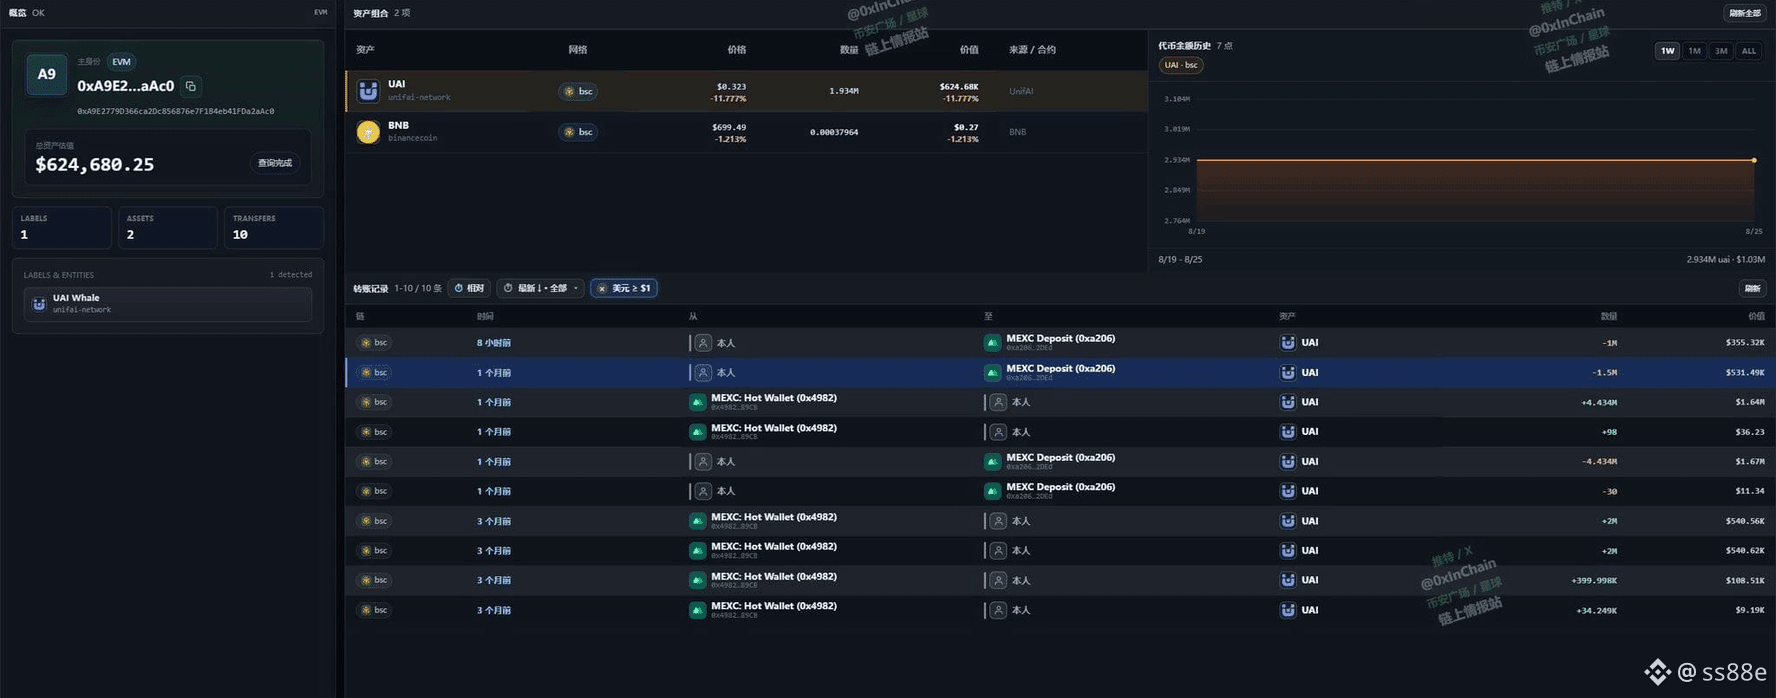1776x698 pixels.
Task: Click the sender person icon on -30 transfer
Action: tap(703, 492)
